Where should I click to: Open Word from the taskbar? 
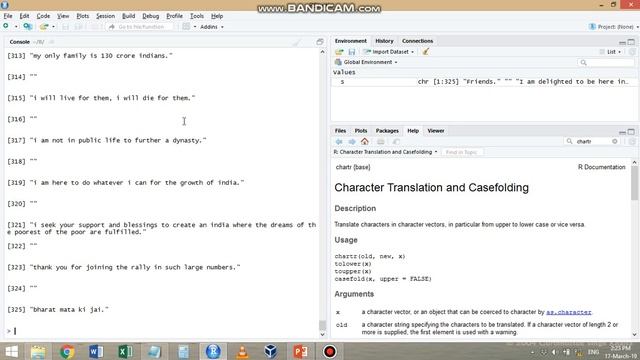point(96,351)
